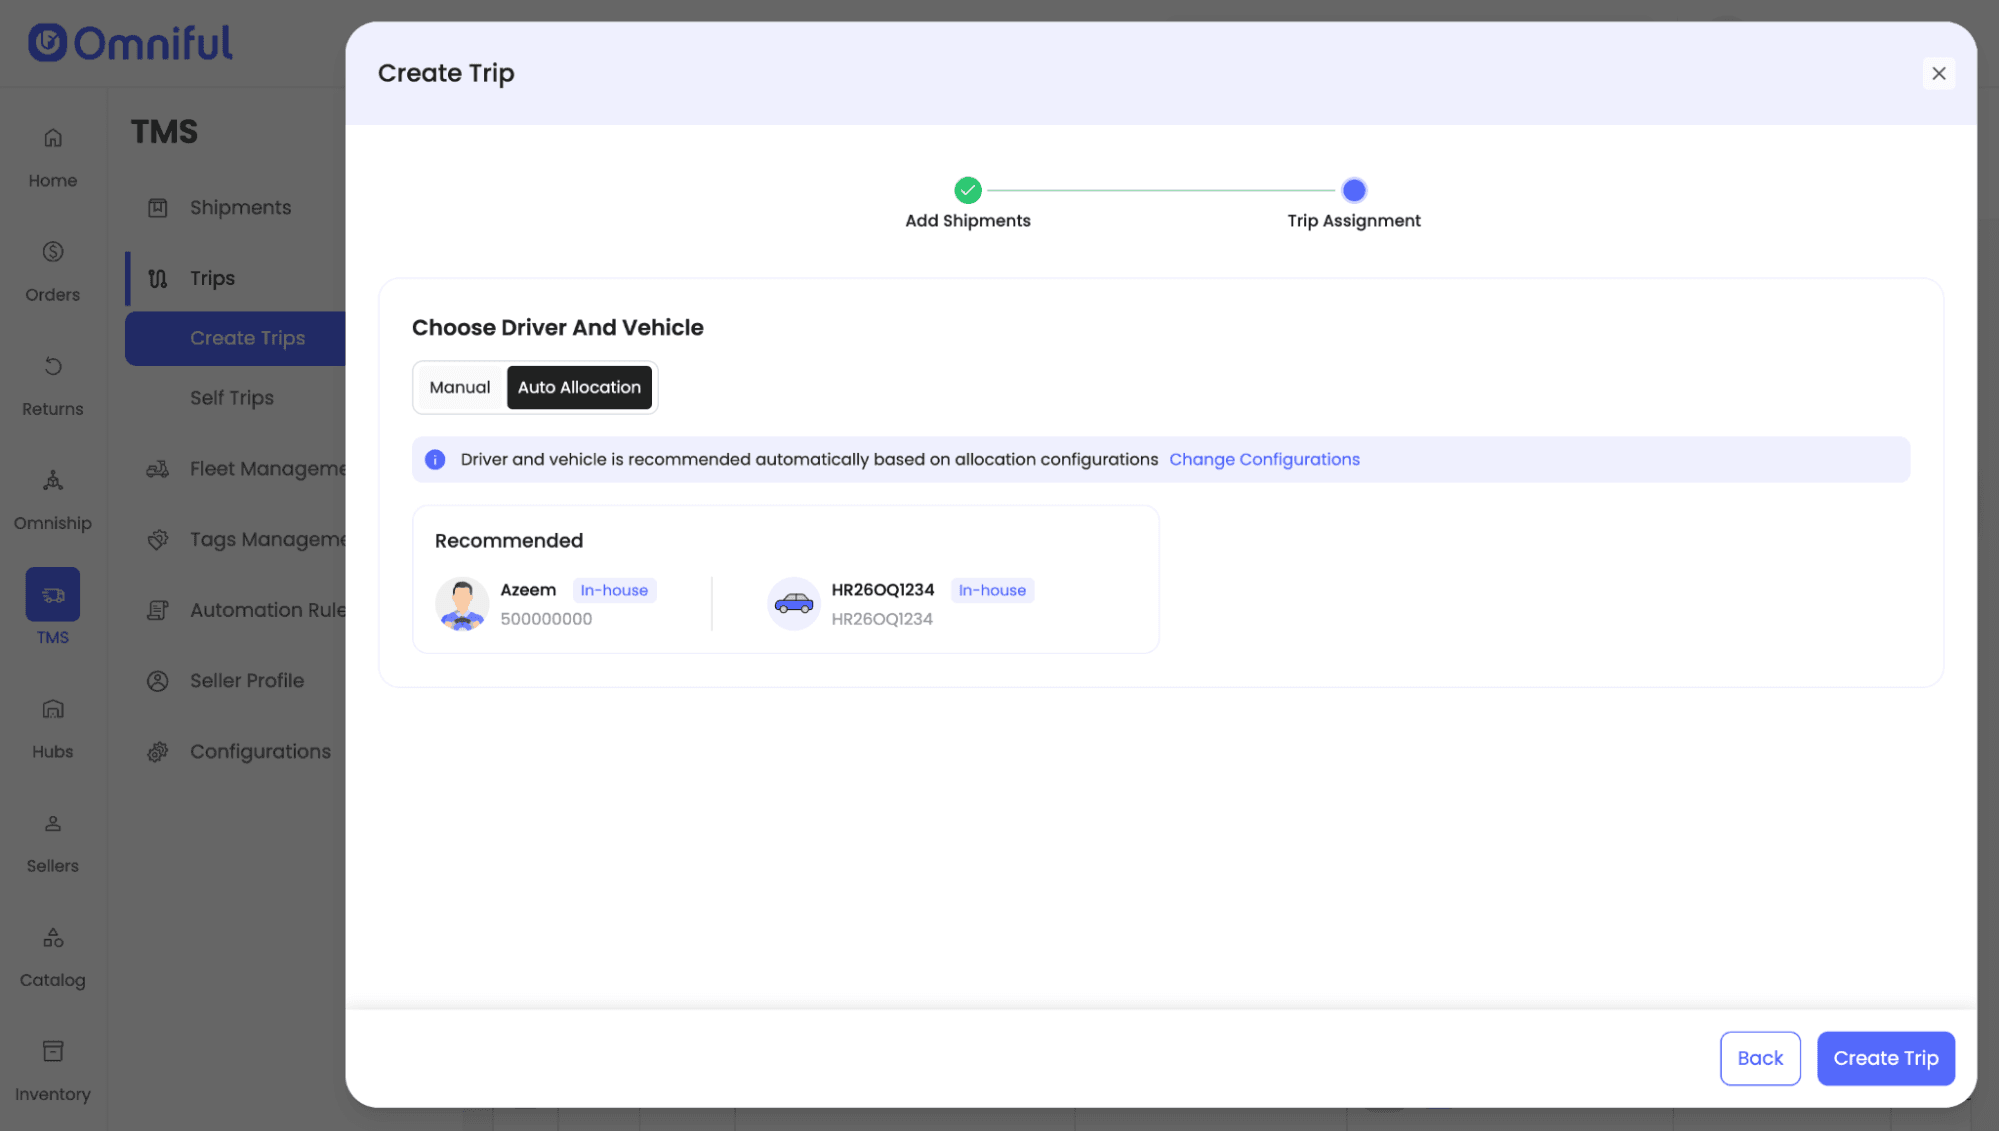Screen dimensions: 1999x1132
Task: Open the Omniship module icon
Action: coord(53,481)
